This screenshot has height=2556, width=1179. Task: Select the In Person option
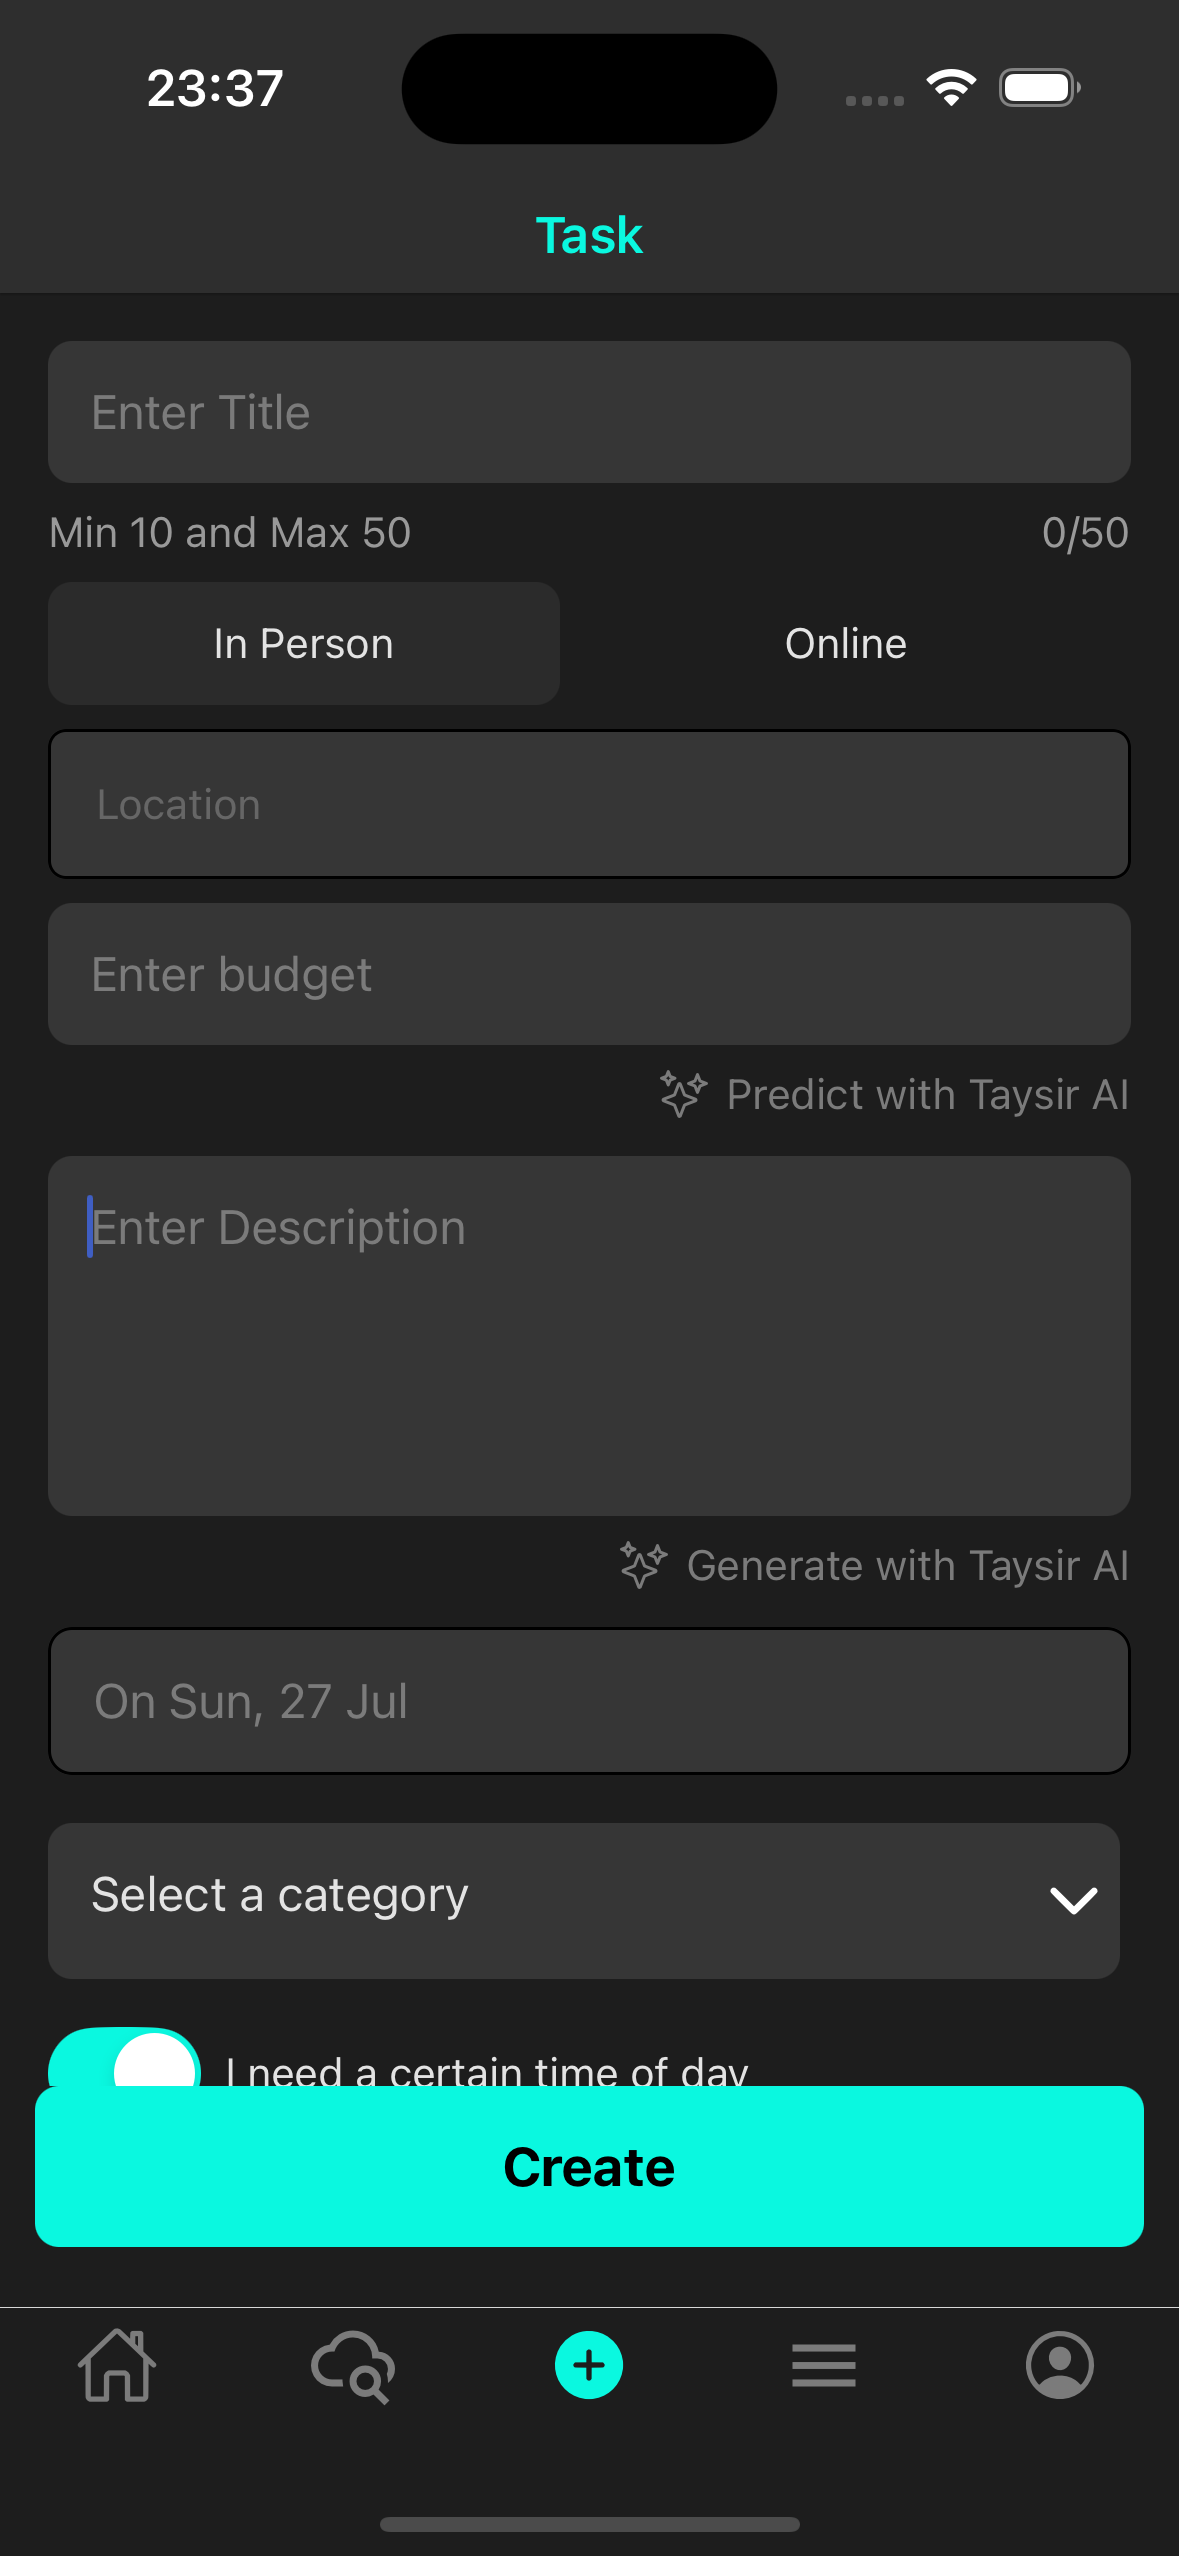[304, 644]
